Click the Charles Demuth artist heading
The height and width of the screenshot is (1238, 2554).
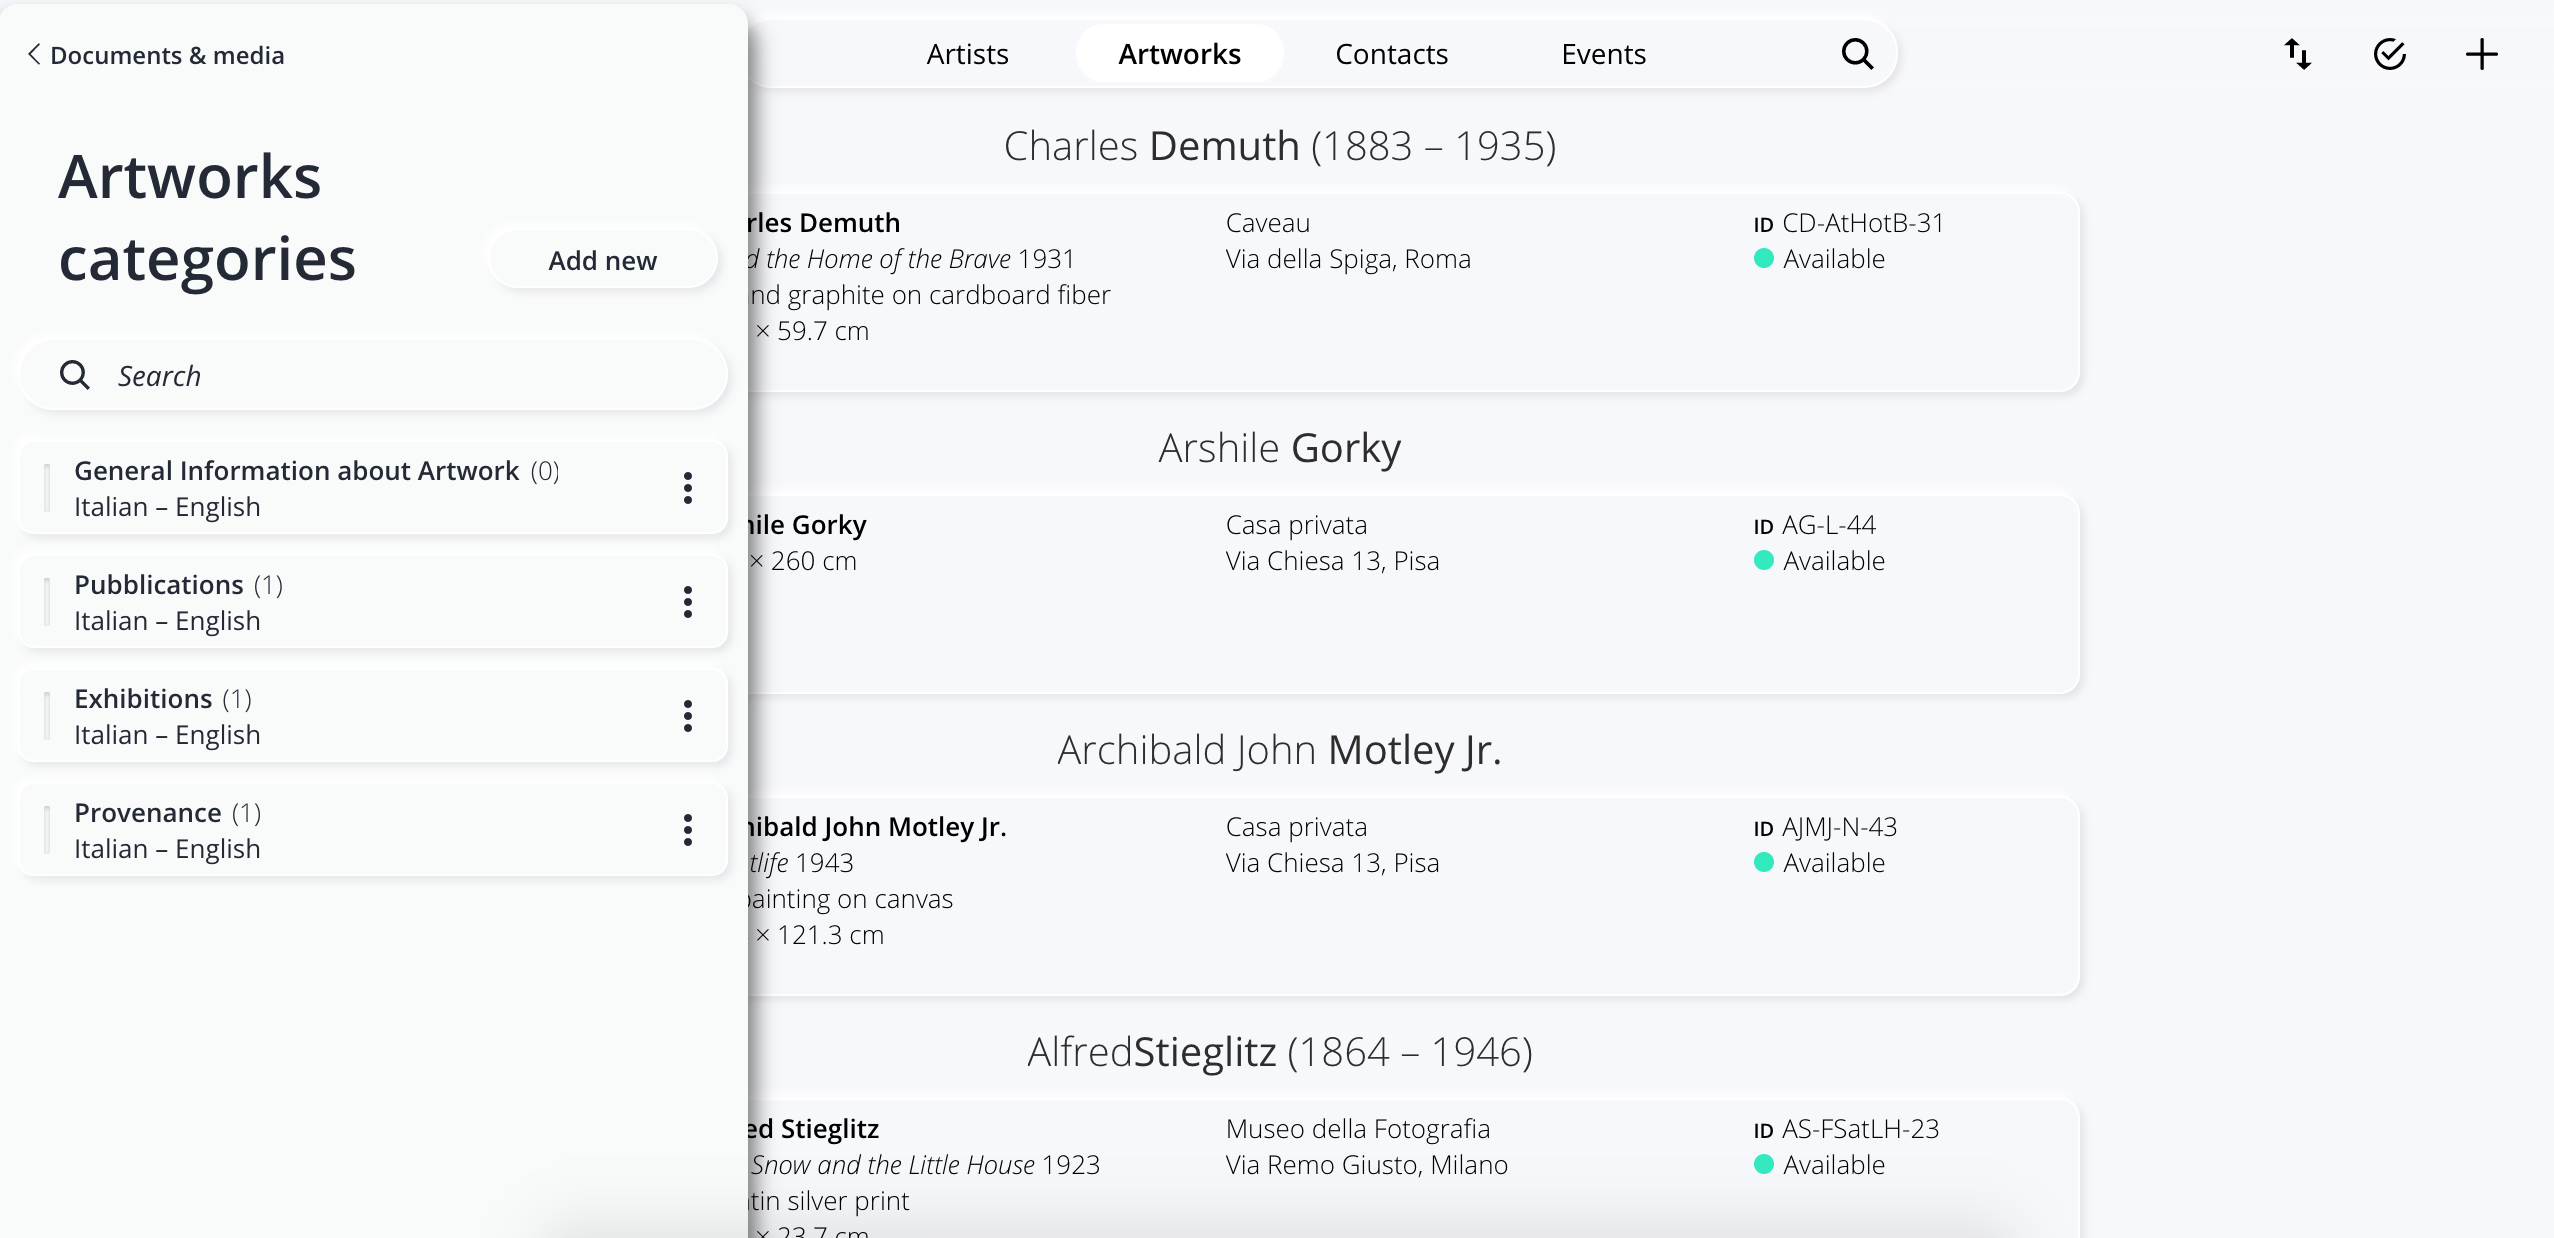coord(1280,146)
